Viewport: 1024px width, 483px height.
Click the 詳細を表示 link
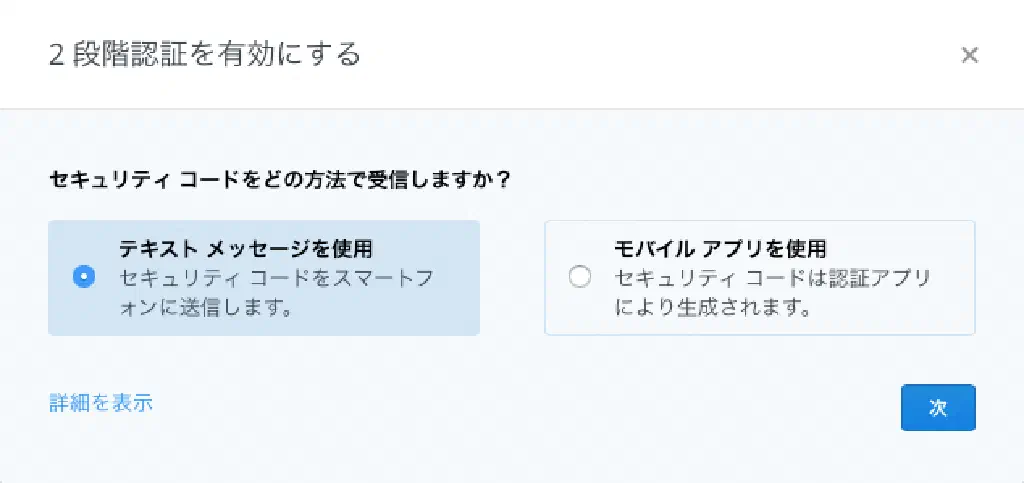pyautogui.click(x=101, y=403)
